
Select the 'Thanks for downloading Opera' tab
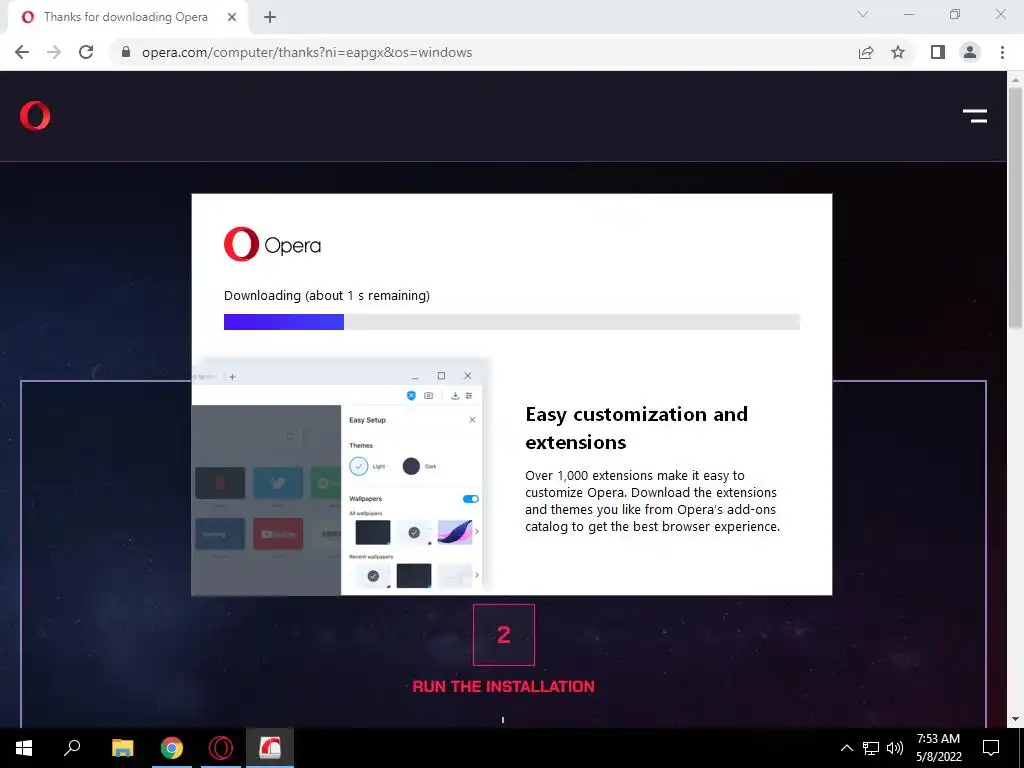coord(125,17)
